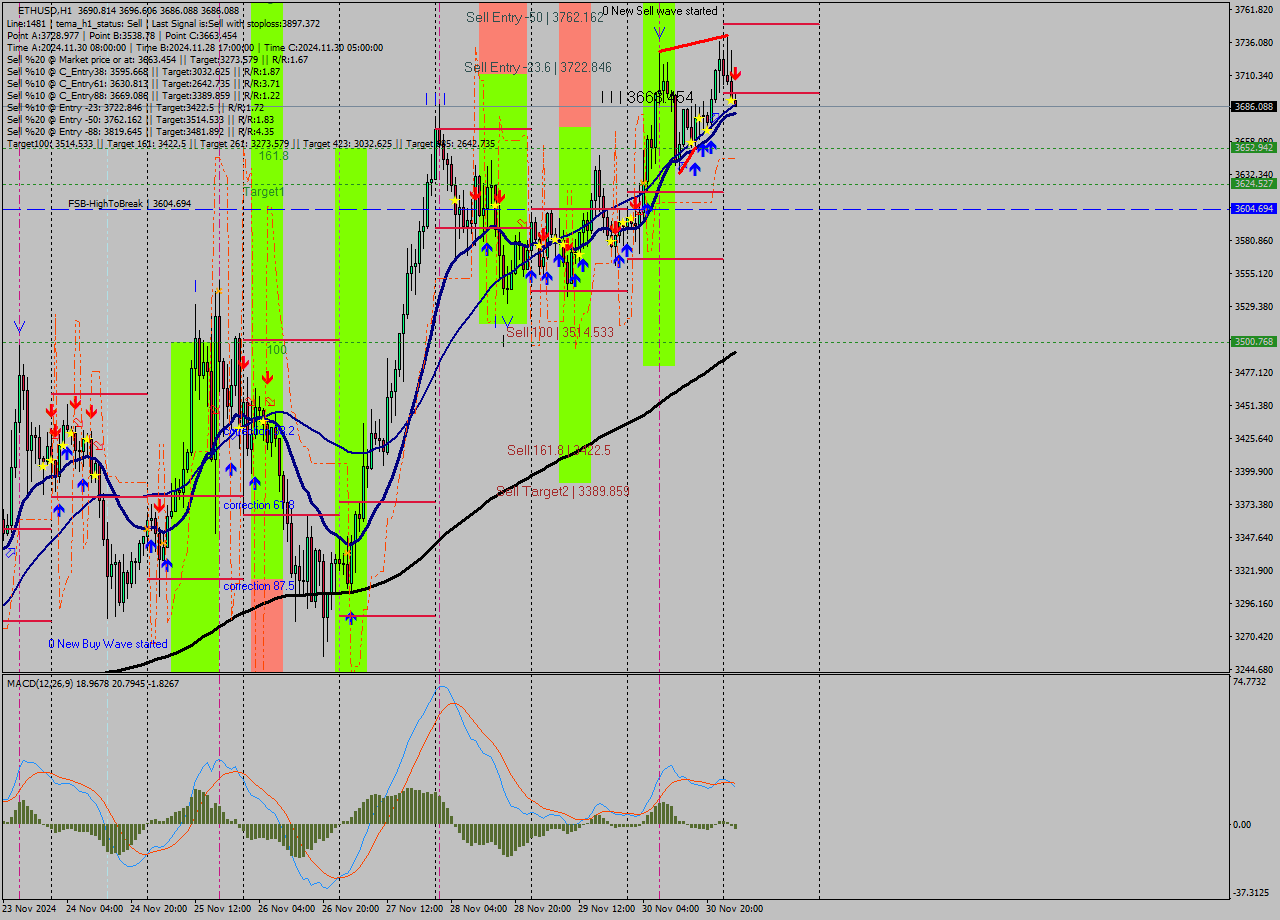Click the 'Sell %10 @ C_Entry38: 3595.668' line

point(143,71)
